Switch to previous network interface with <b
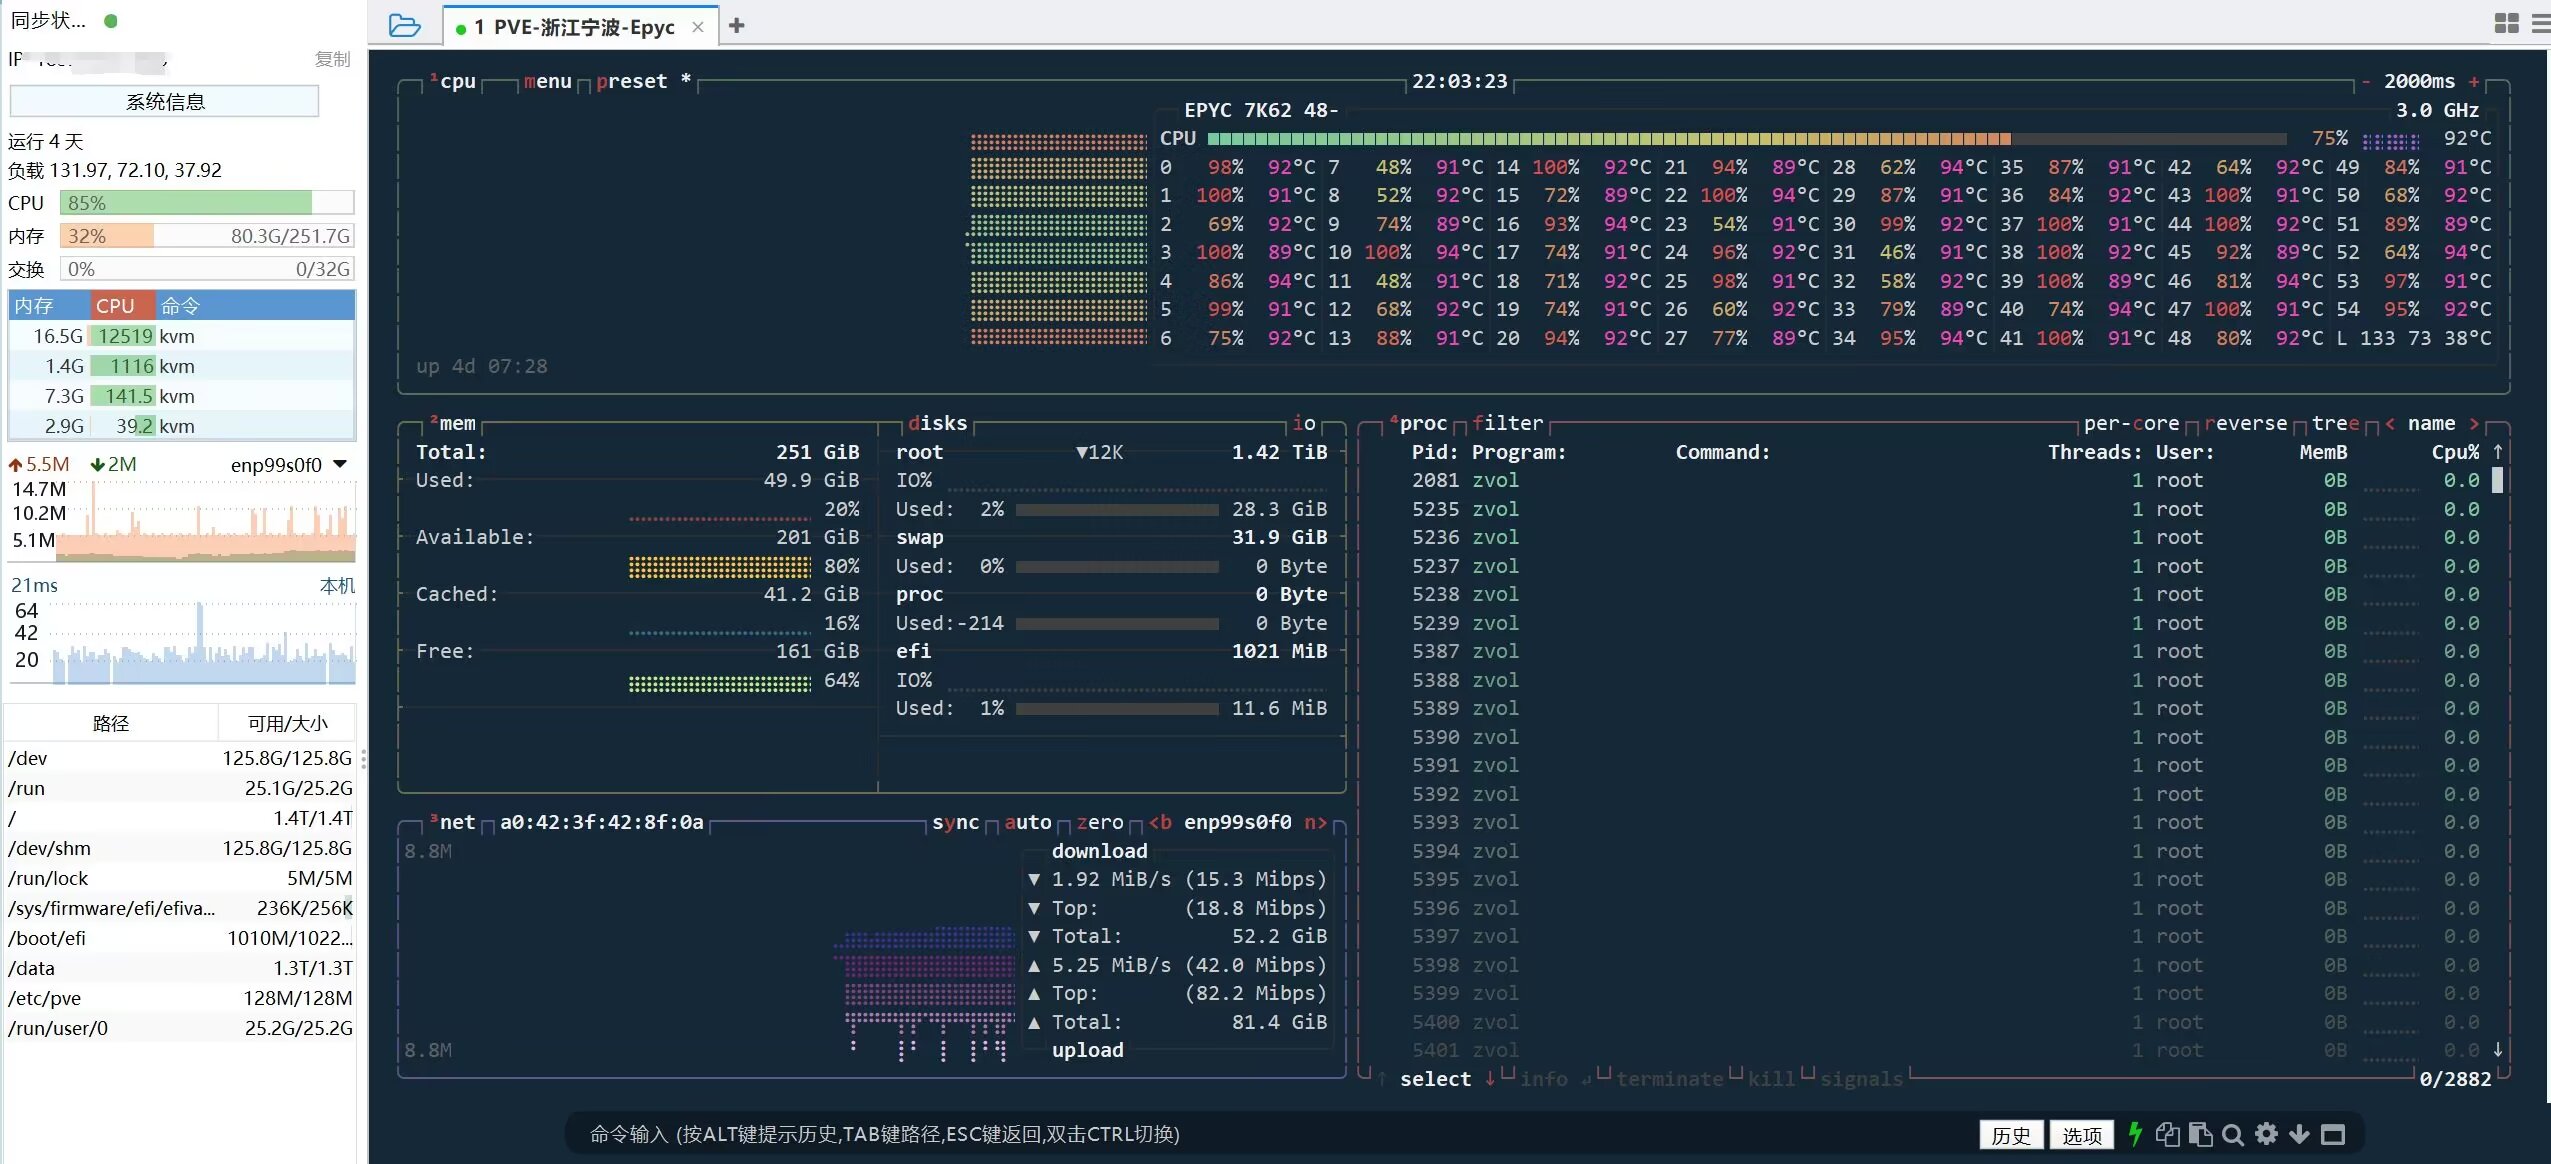 point(1160,823)
